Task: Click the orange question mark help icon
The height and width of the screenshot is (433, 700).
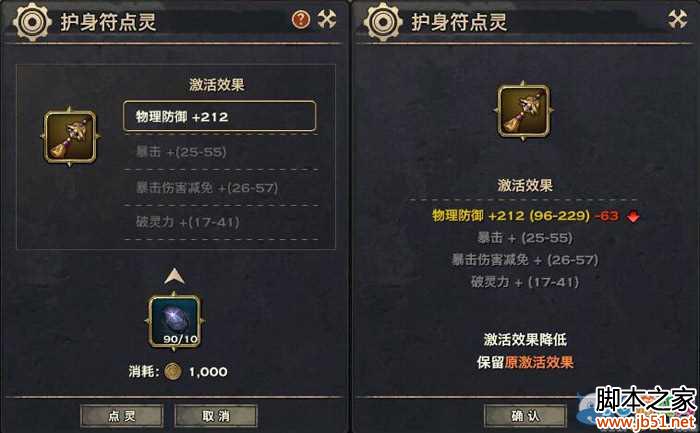Action: pyautogui.click(x=300, y=19)
